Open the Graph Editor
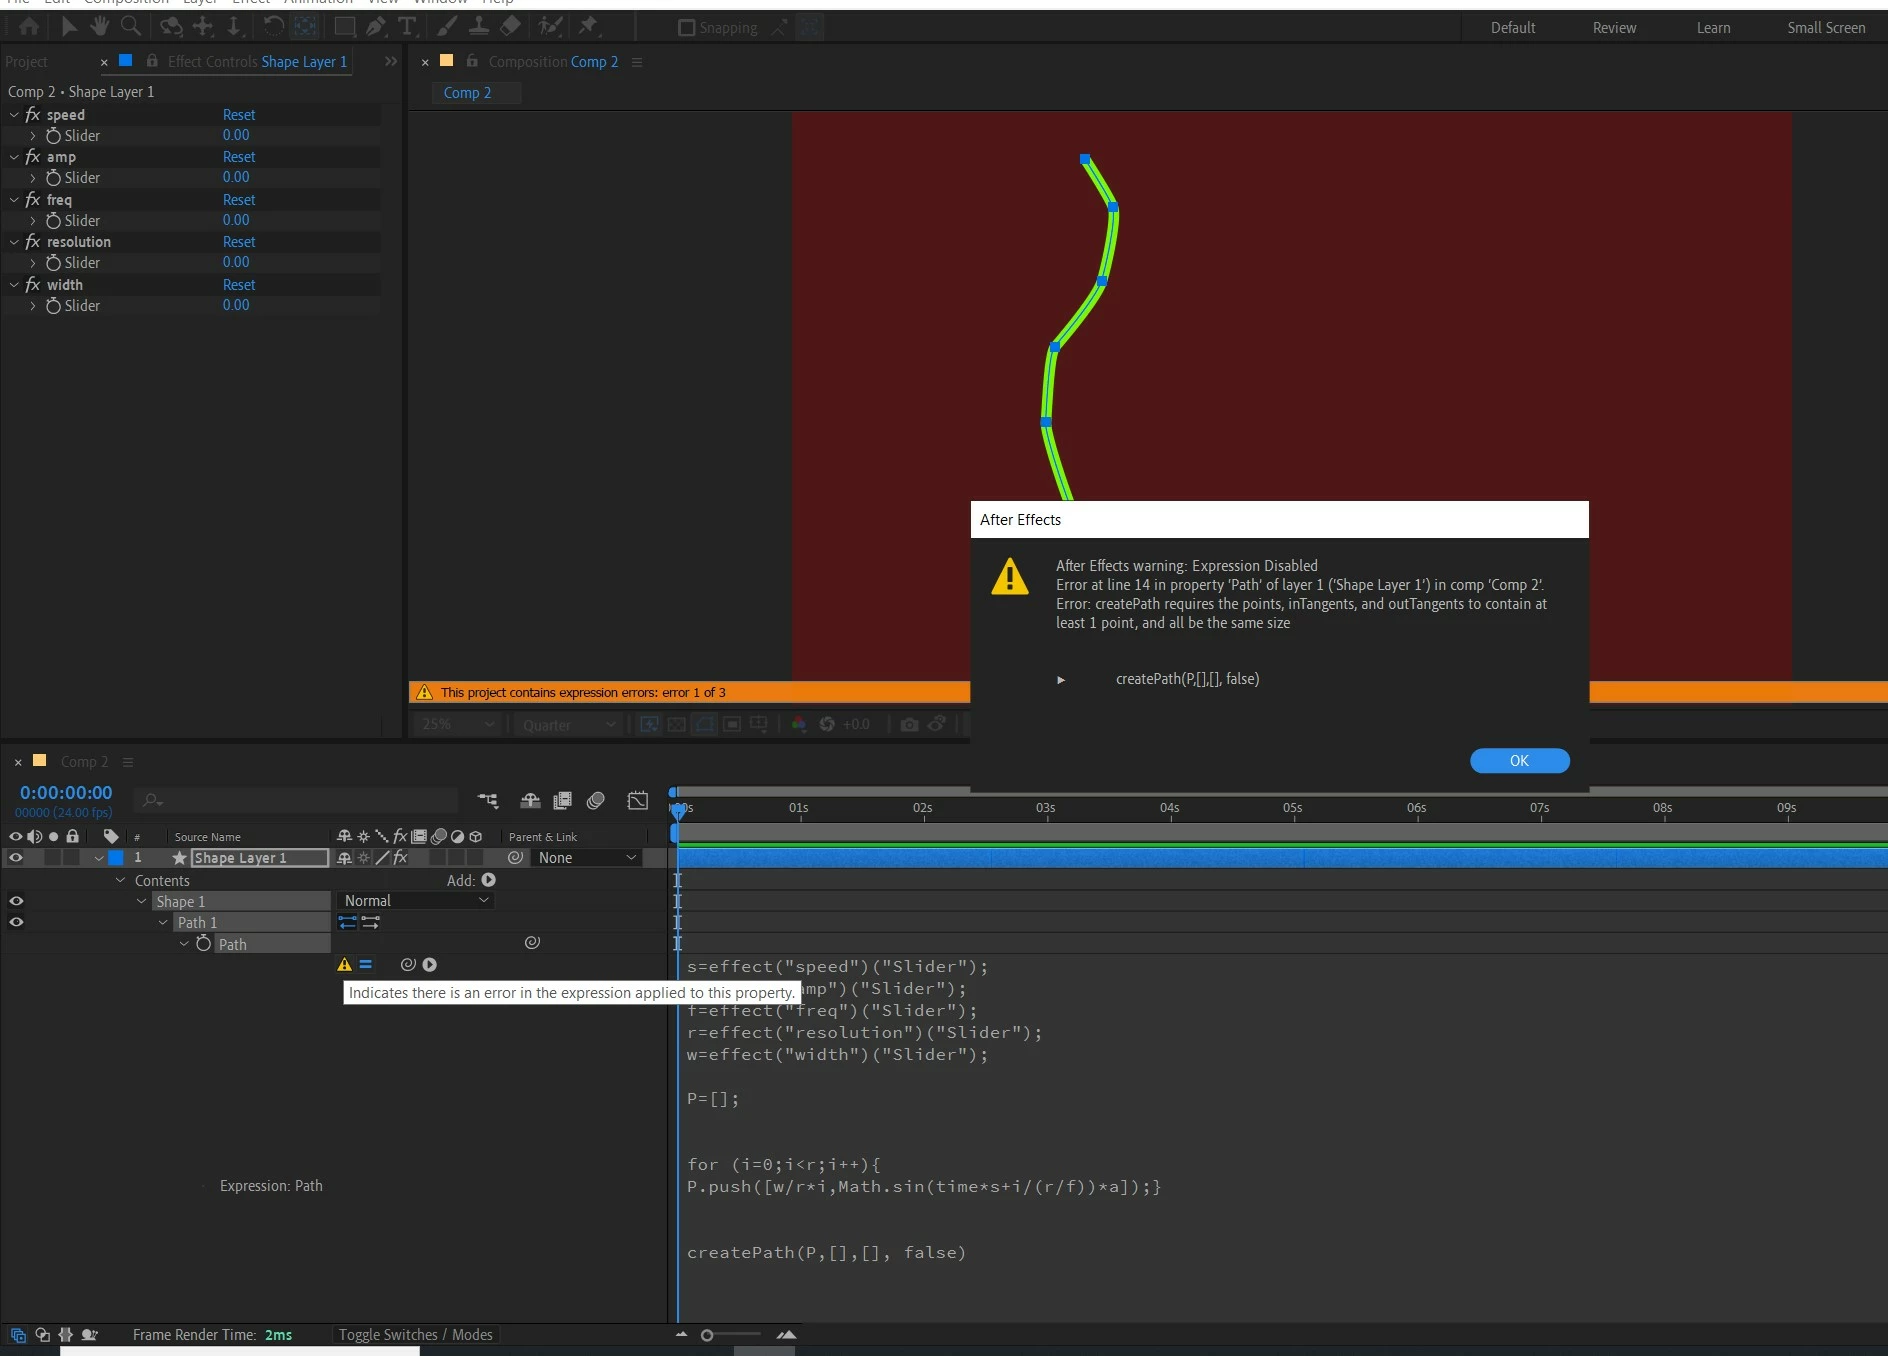 [637, 800]
